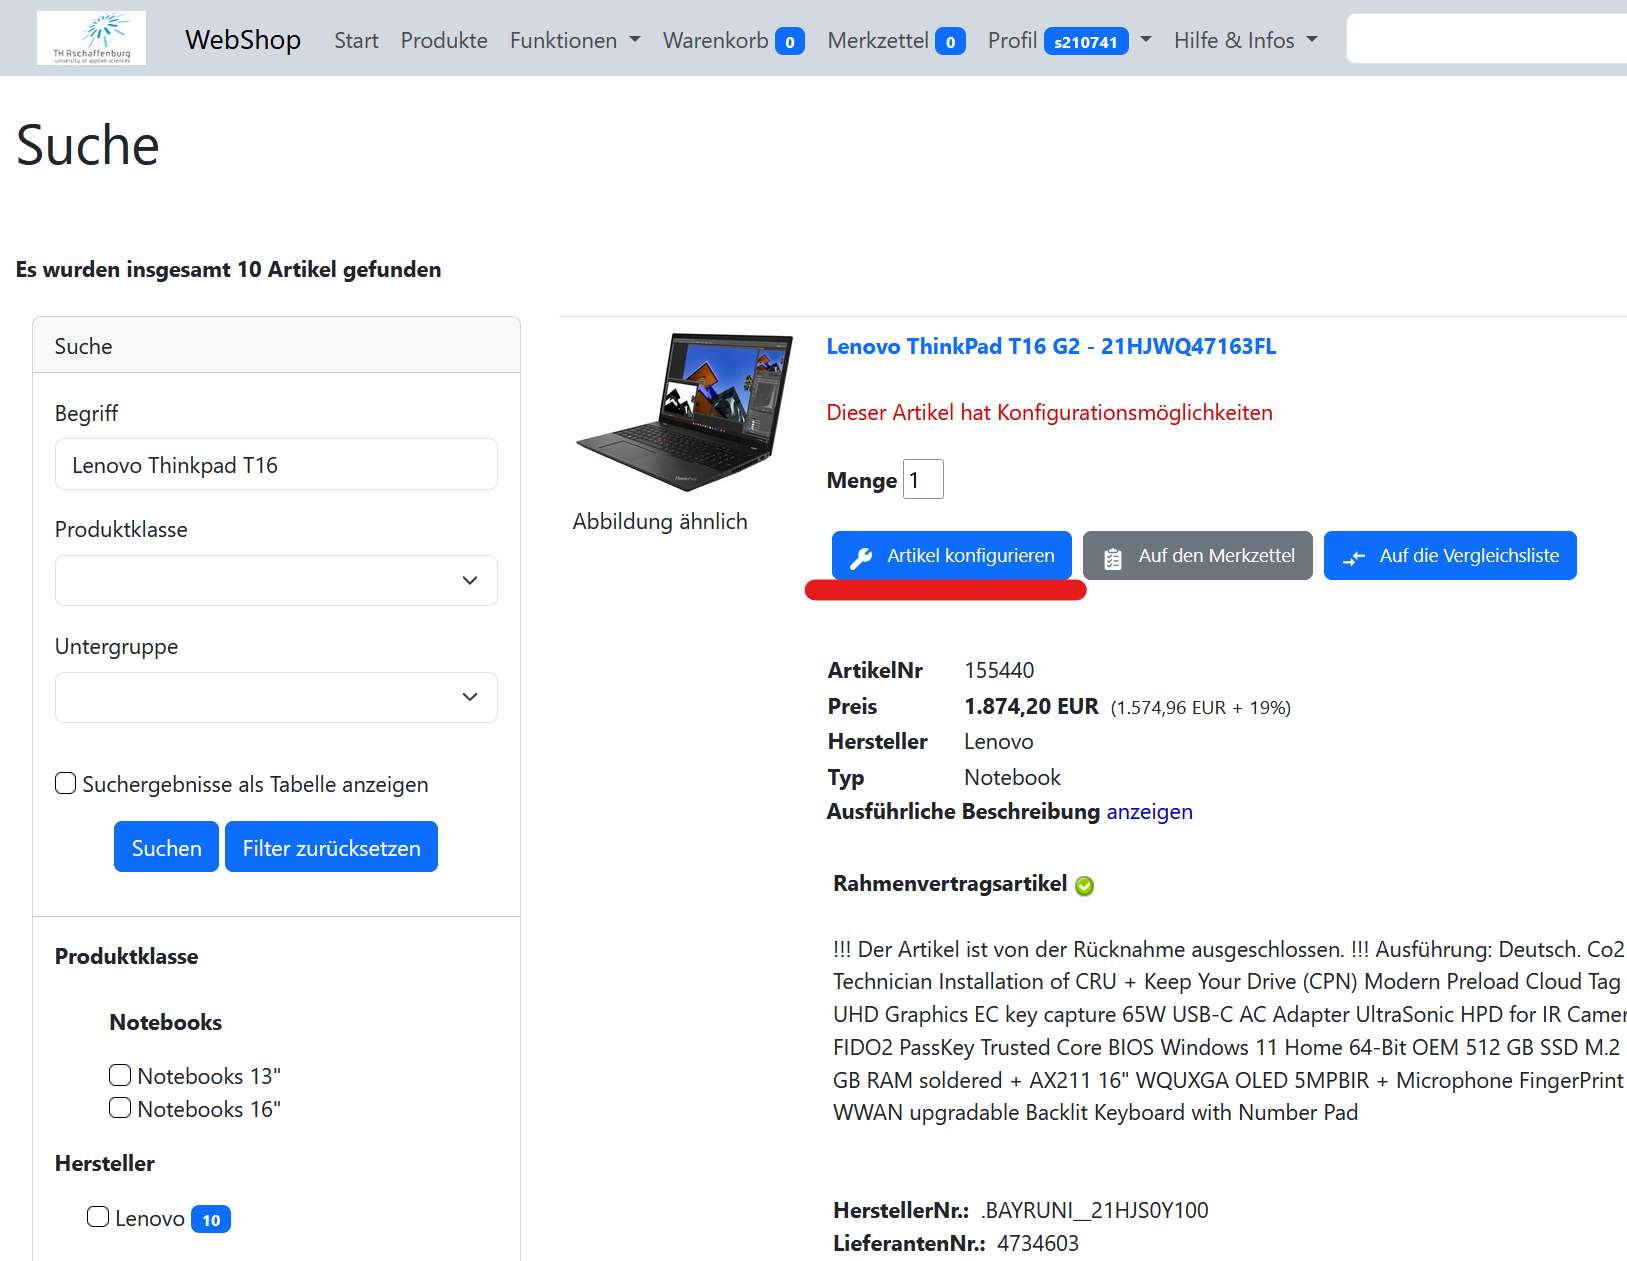This screenshot has width=1627, height=1261.
Task: Click the LieferantenNr value 4734603
Action: [1038, 1243]
